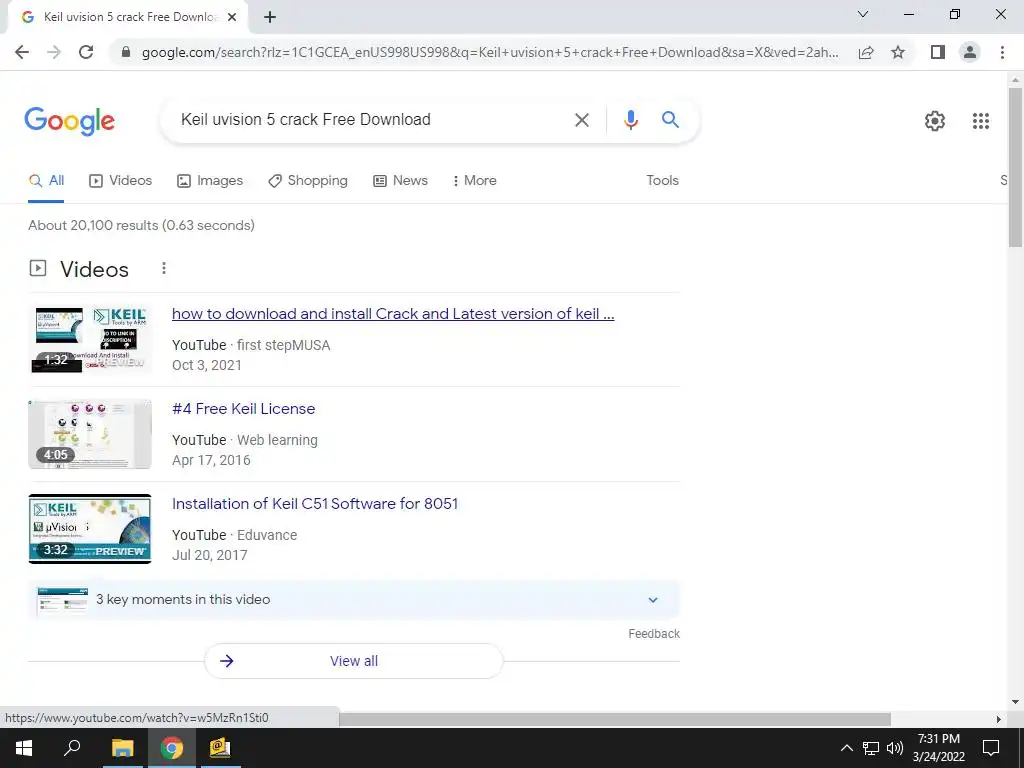Switch to the Shopping results tab
The width and height of the screenshot is (1024, 768).
pyautogui.click(x=308, y=181)
